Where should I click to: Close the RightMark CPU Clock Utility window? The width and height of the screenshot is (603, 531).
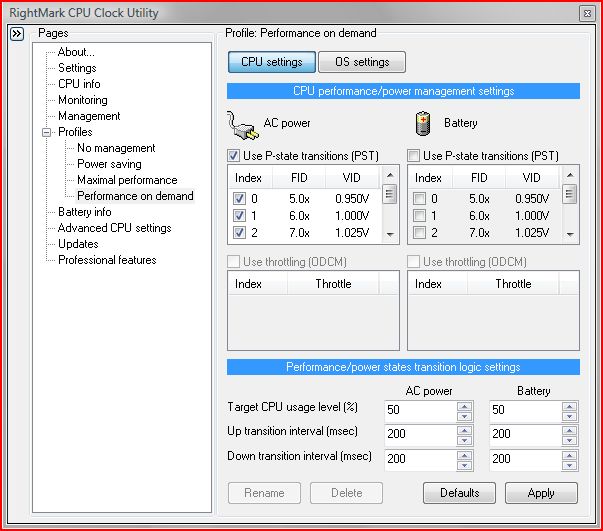pos(587,13)
